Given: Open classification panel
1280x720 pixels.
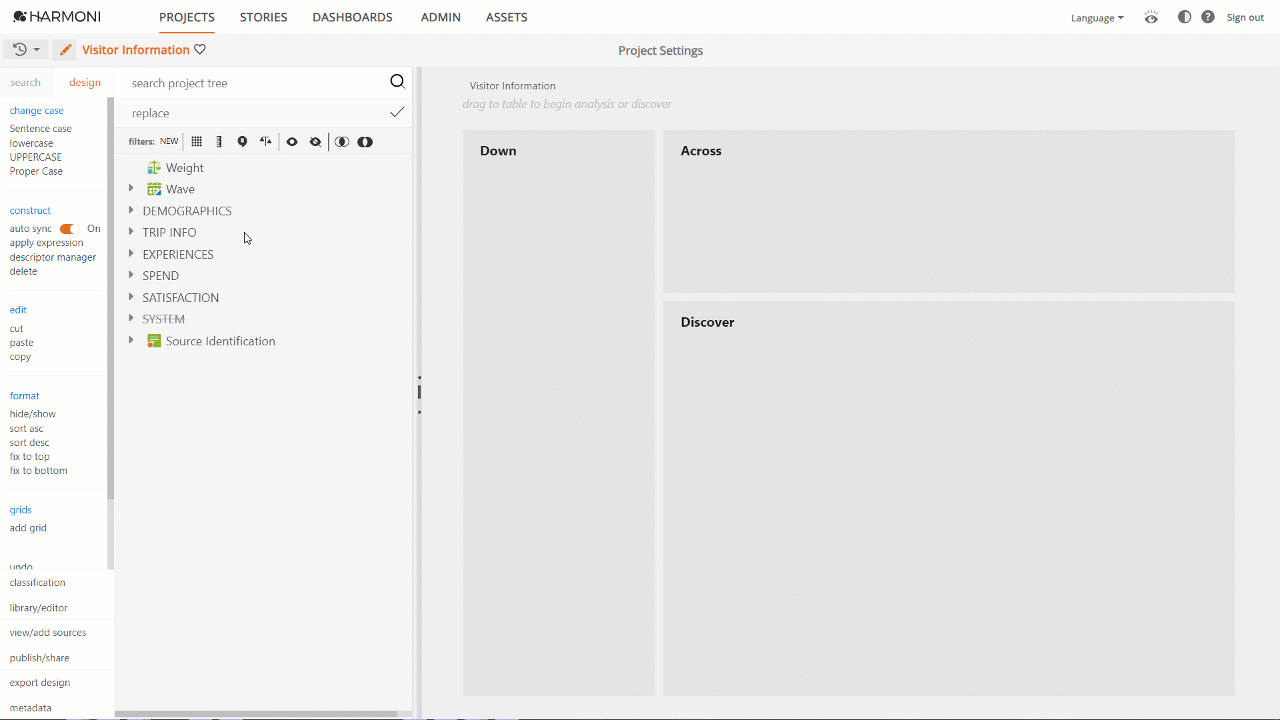Looking at the screenshot, I should click(x=38, y=583).
